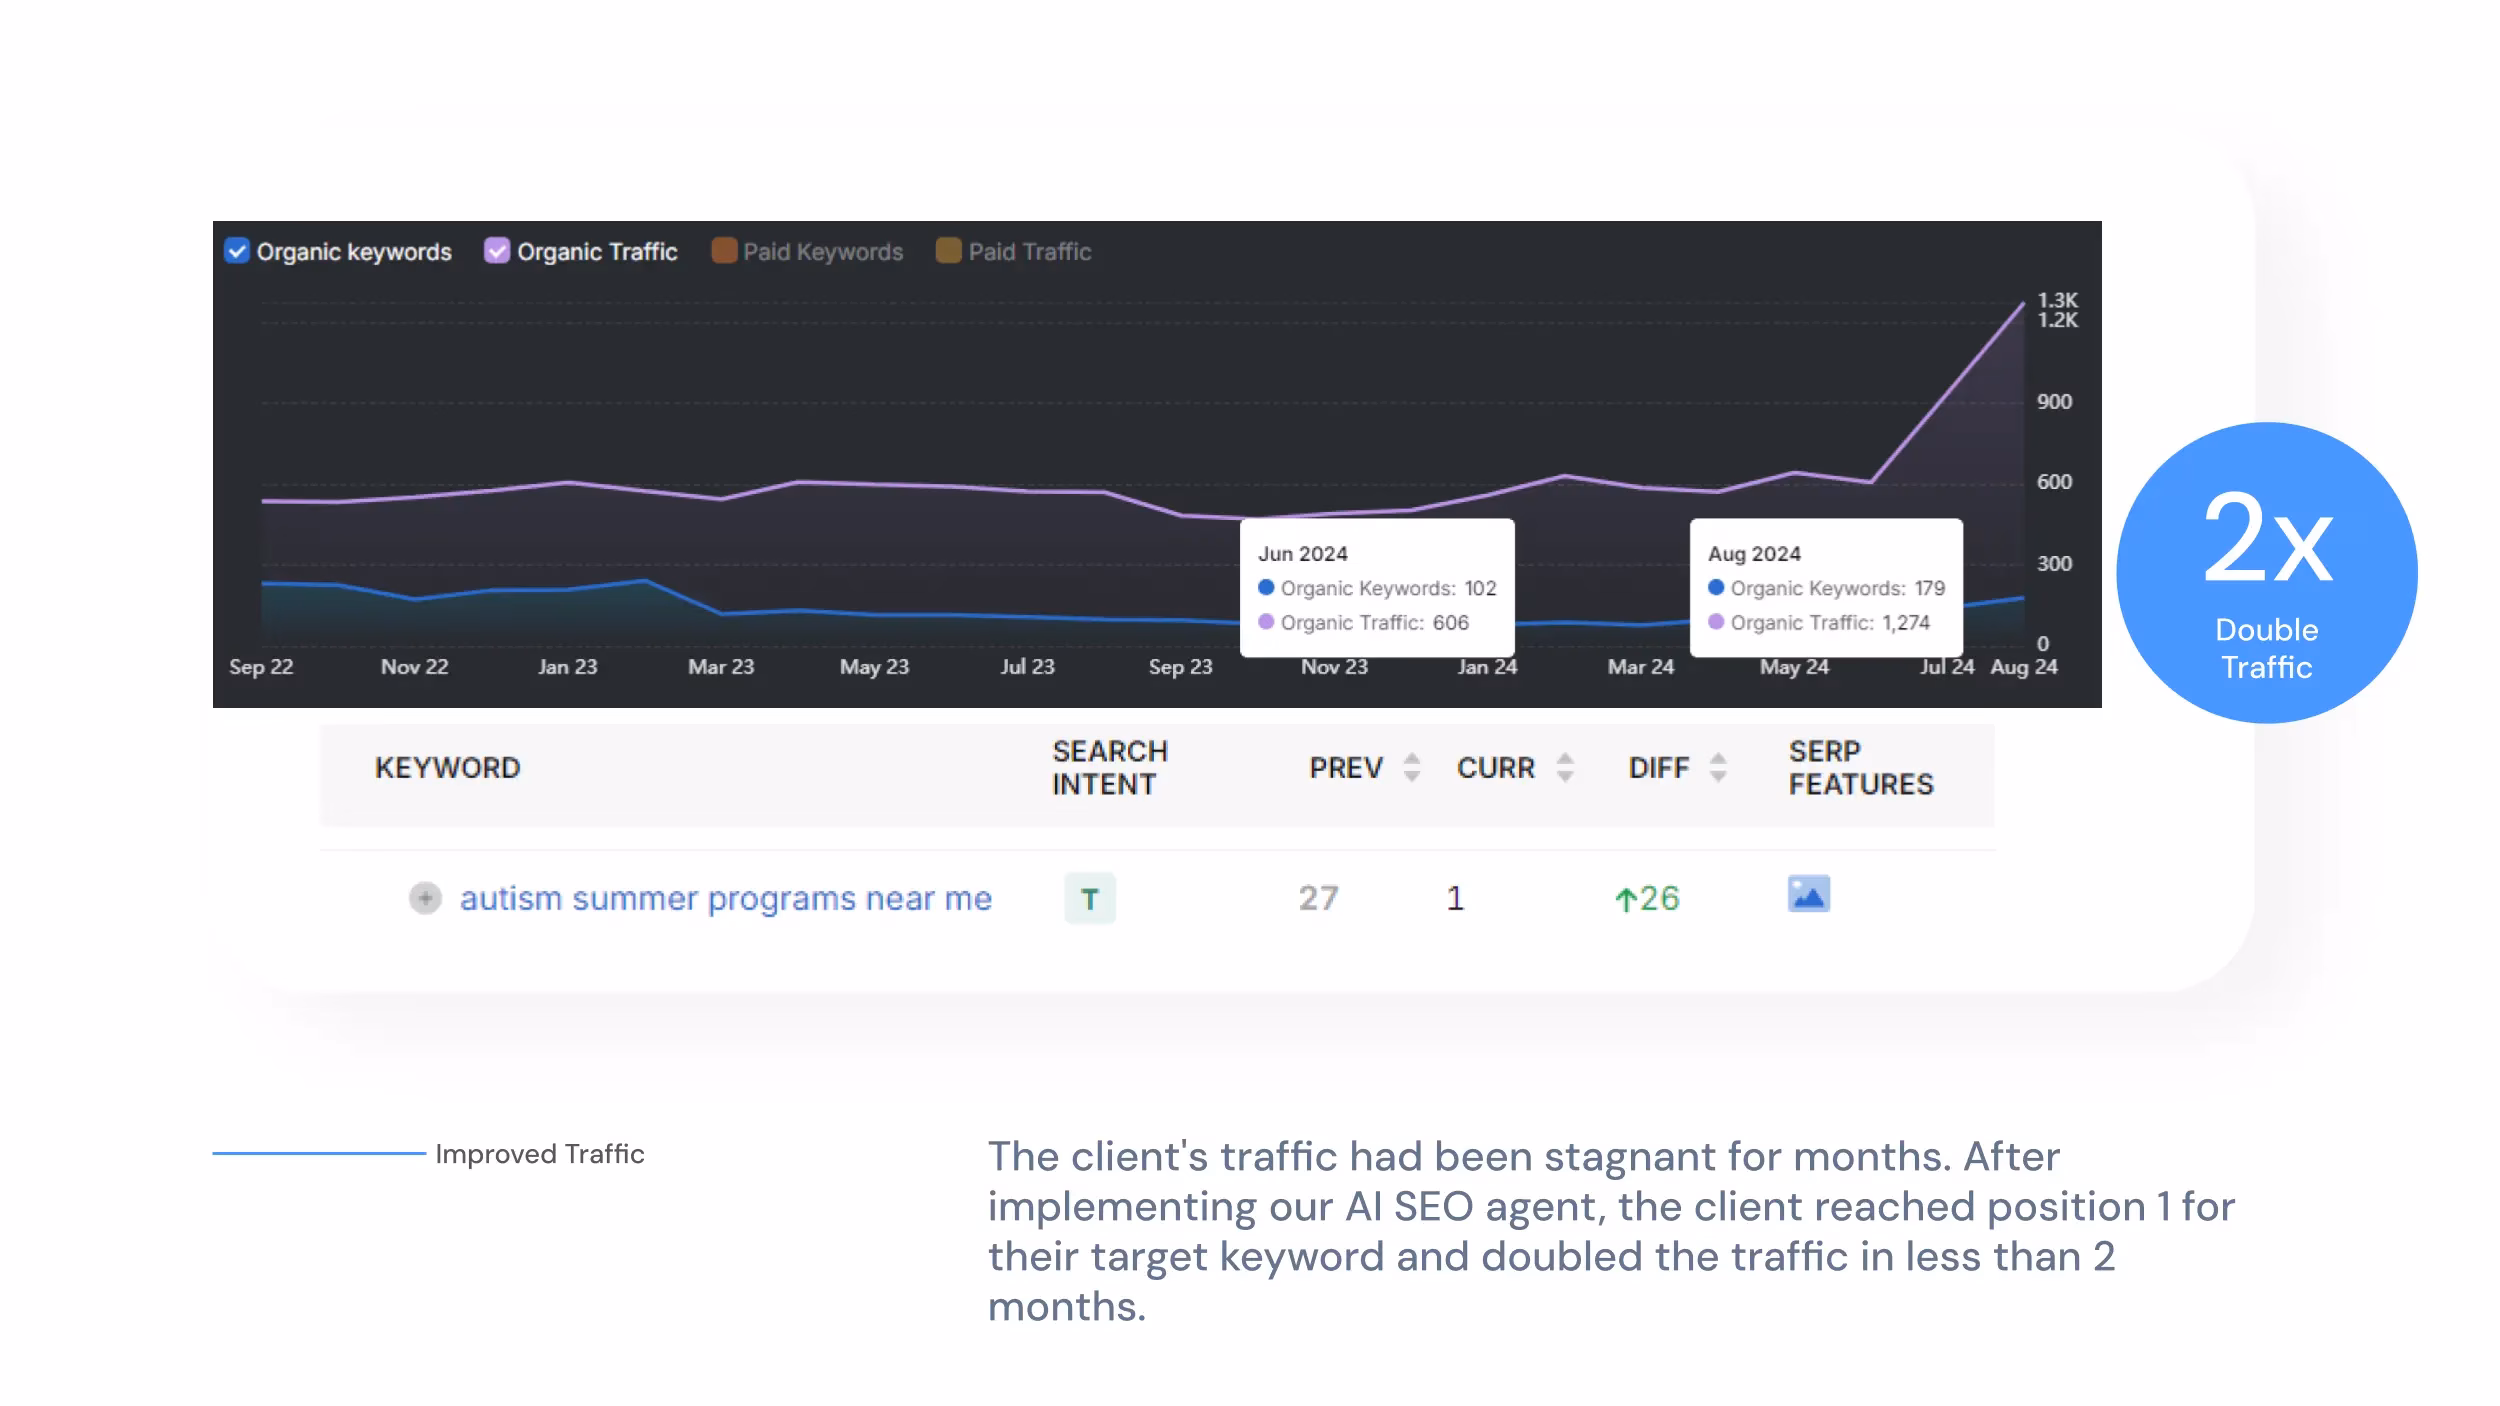Viewport: 2500px width, 1406px height.
Task: Click the Aug 2024 tooltip box
Action: coord(1826,587)
